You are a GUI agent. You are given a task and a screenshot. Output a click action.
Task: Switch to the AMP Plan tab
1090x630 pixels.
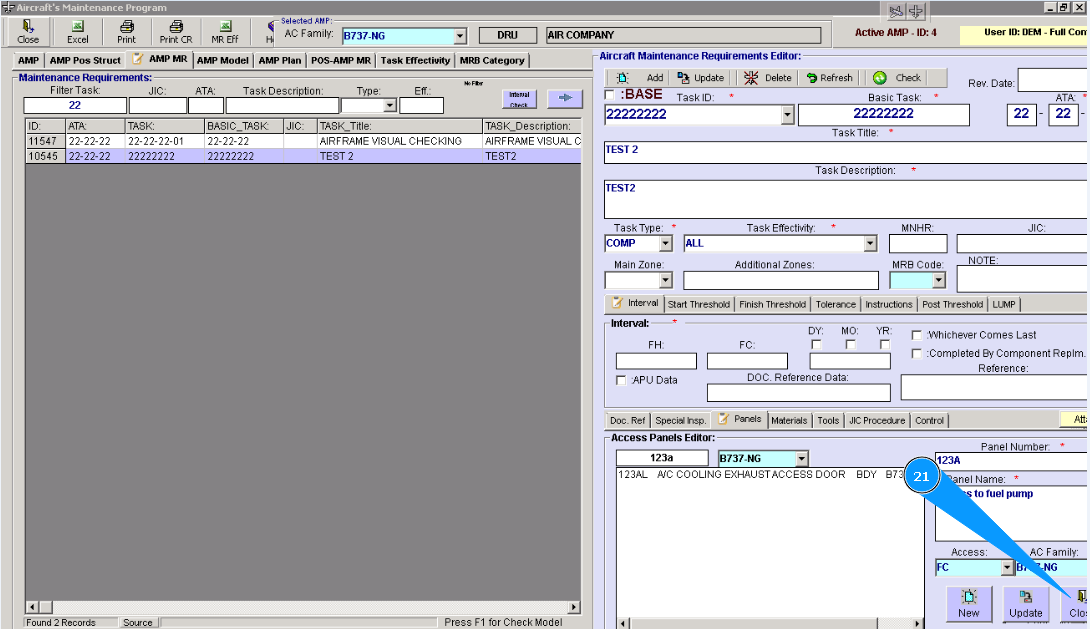tap(279, 60)
